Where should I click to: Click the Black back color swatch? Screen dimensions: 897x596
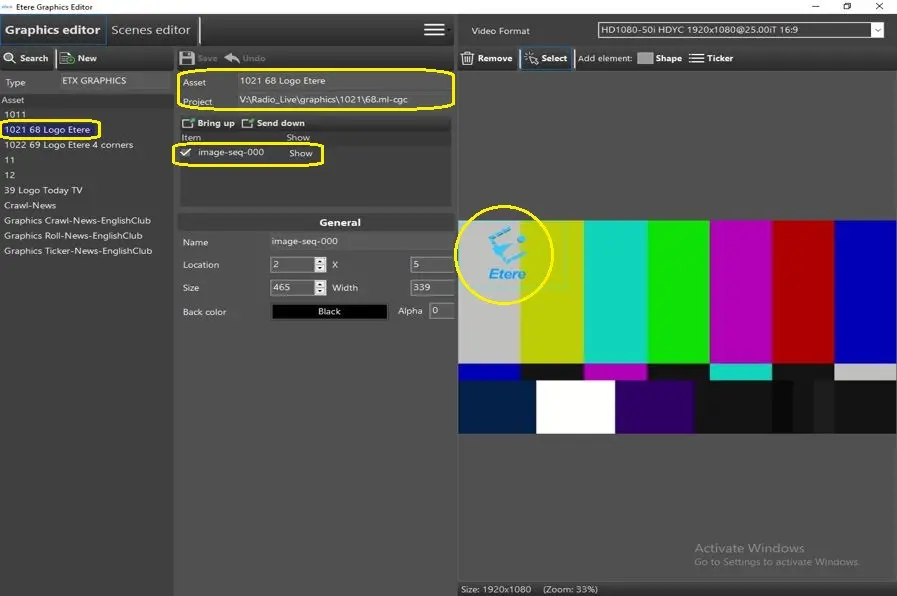(329, 312)
